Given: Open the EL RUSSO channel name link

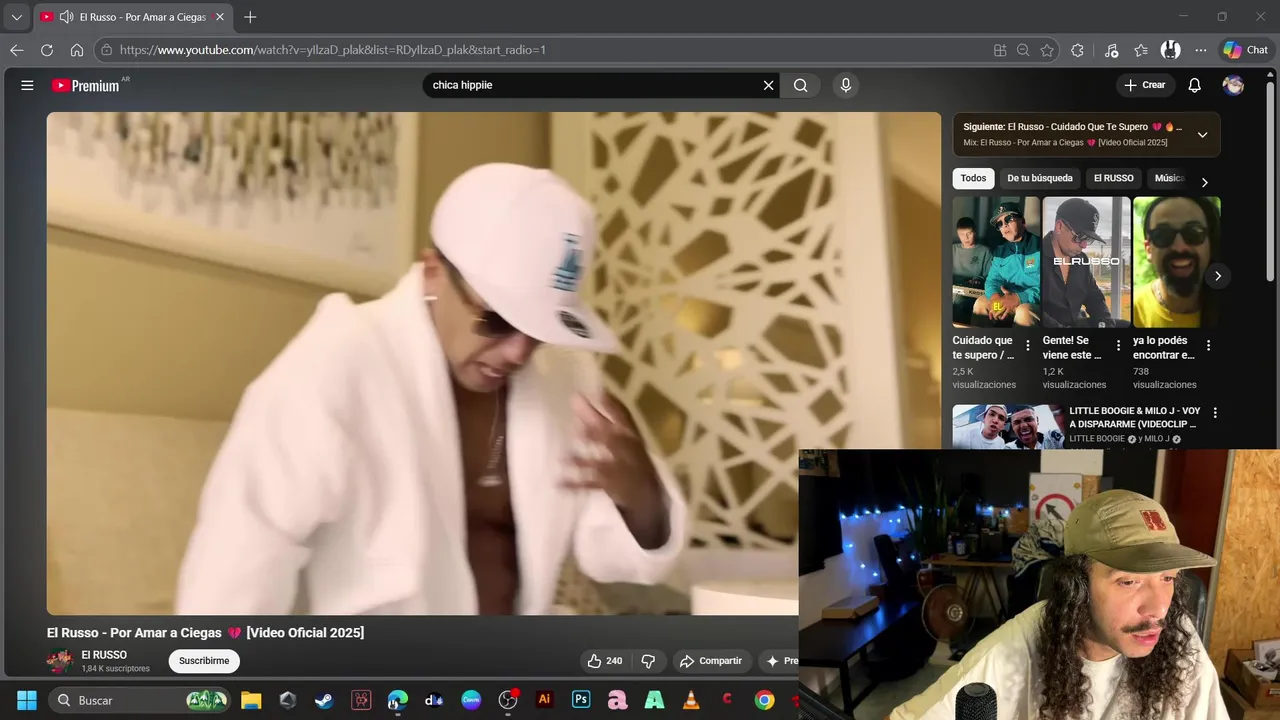Looking at the screenshot, I should [104, 655].
